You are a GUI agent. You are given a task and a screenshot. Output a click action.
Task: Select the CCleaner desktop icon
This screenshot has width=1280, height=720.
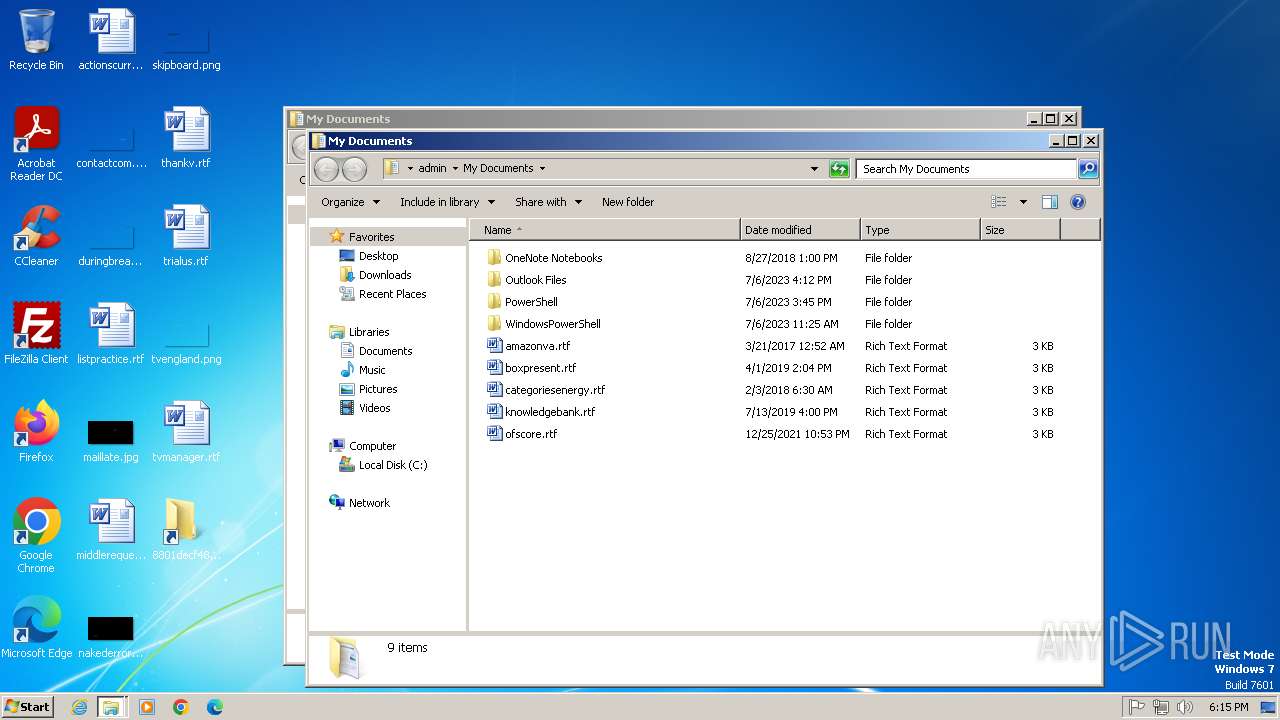click(x=36, y=236)
